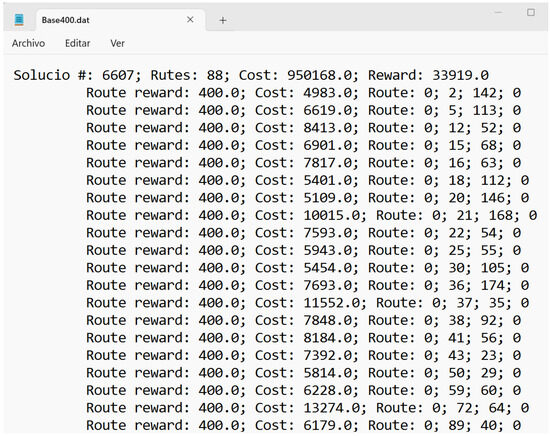
Task: Click the line with Cost 5109.0
Action: coord(308,198)
